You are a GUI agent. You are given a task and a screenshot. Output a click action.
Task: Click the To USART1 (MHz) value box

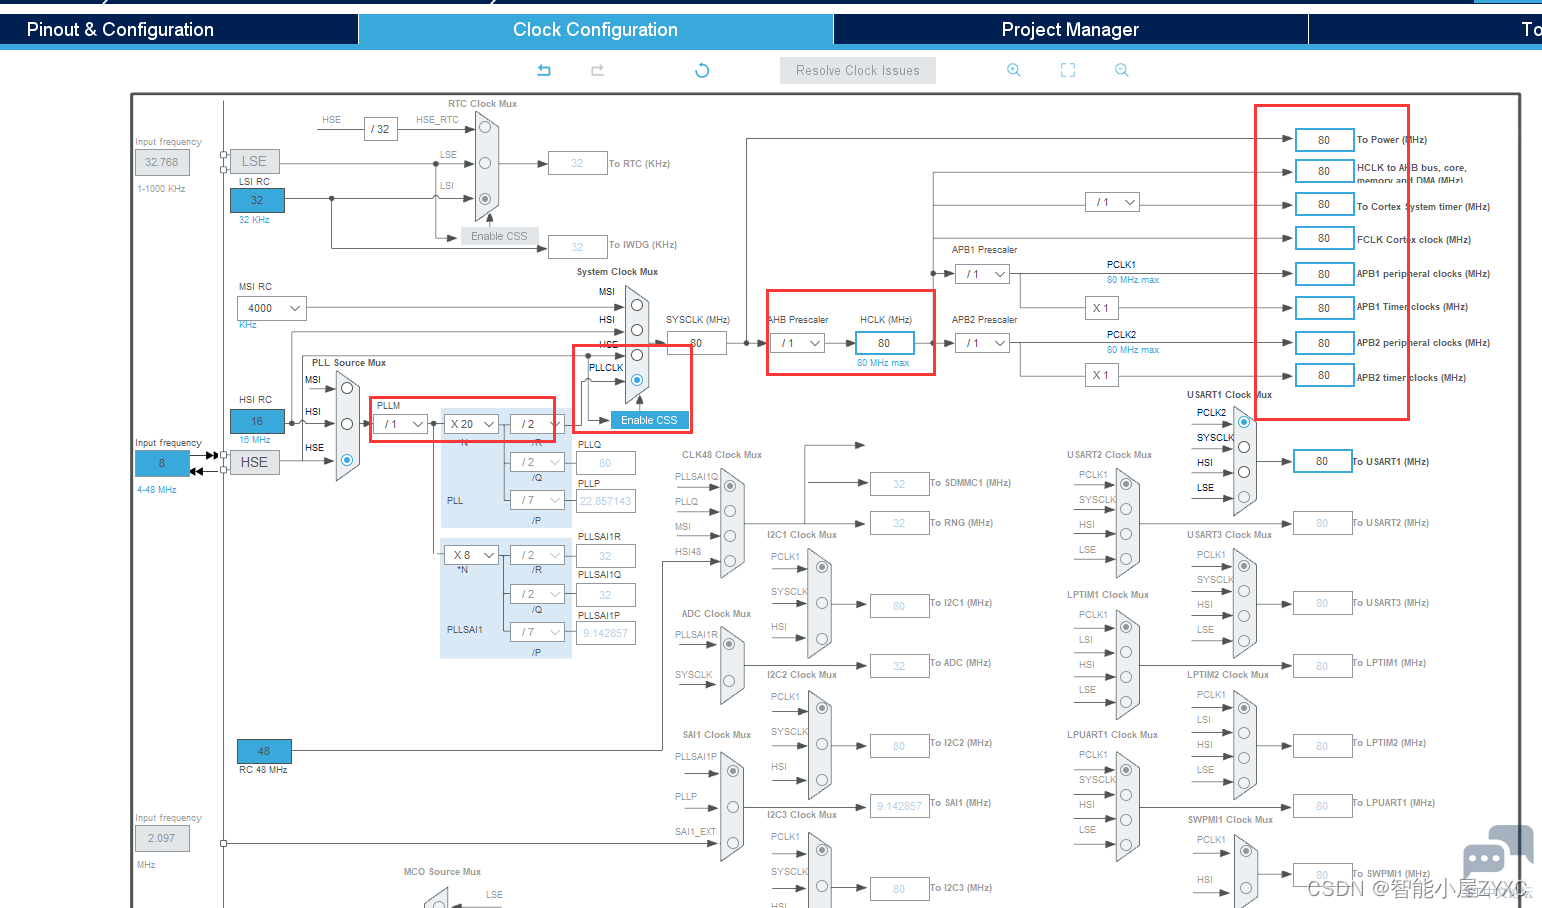1322,461
